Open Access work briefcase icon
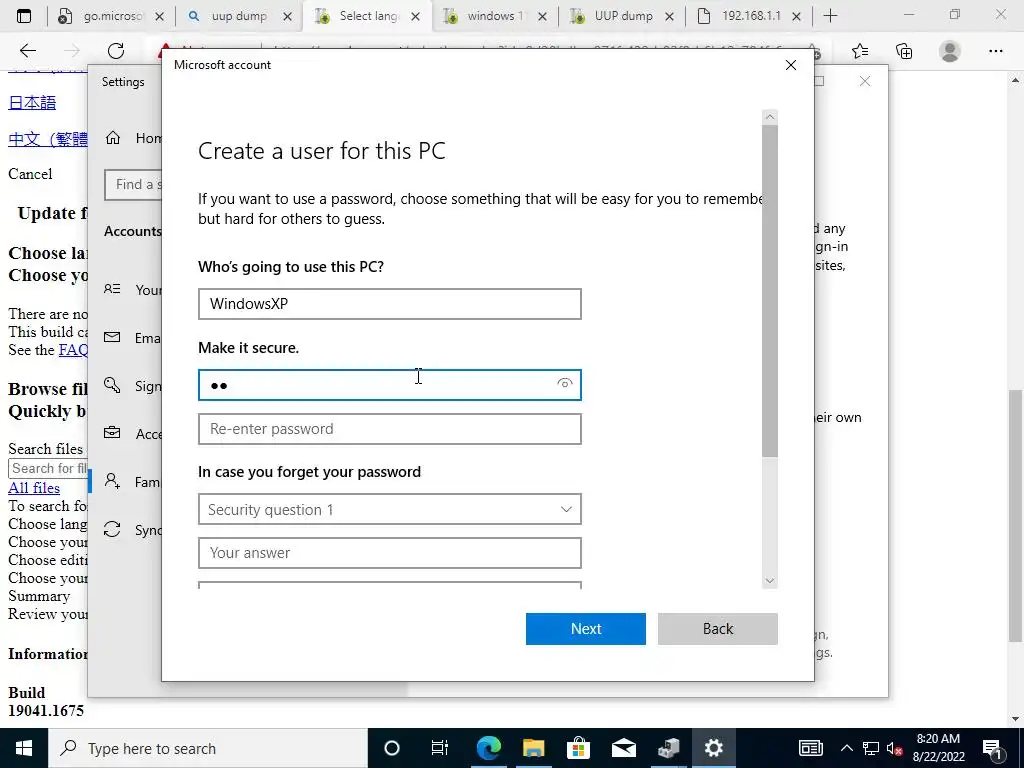Image resolution: width=1024 pixels, height=768 pixels. click(112, 433)
